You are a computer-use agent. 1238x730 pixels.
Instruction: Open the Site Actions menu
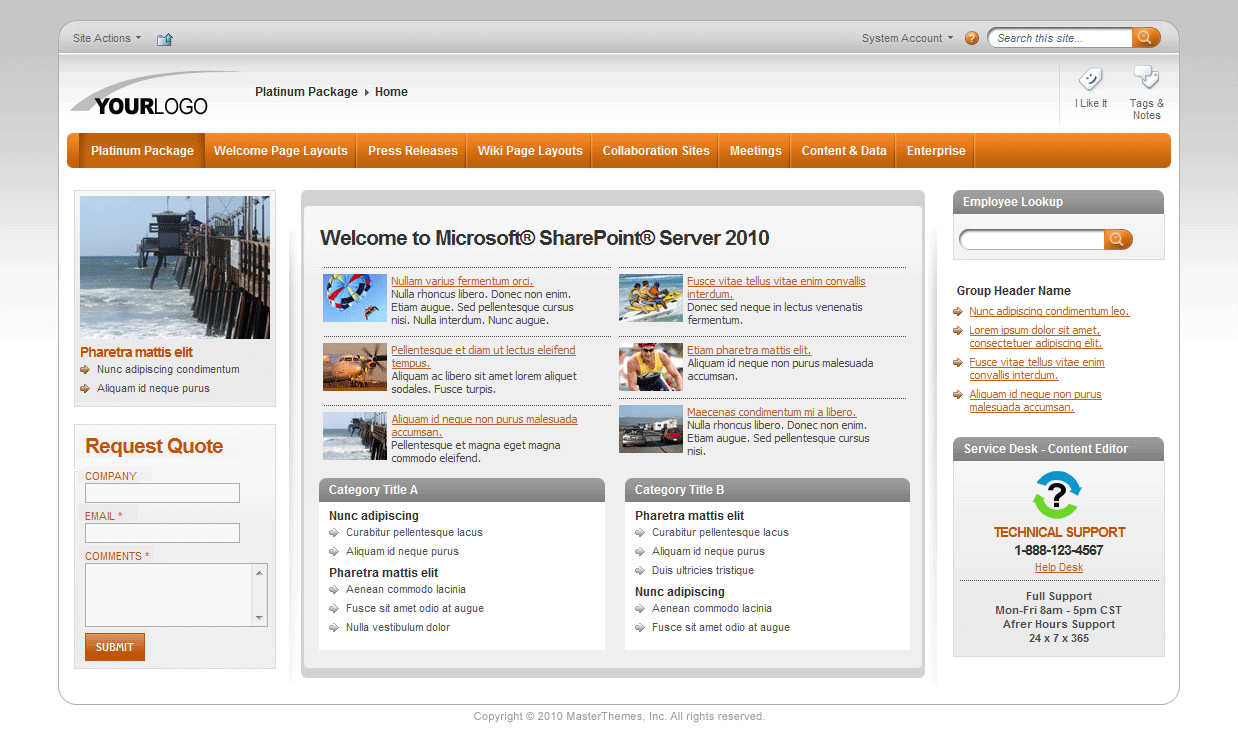point(104,37)
